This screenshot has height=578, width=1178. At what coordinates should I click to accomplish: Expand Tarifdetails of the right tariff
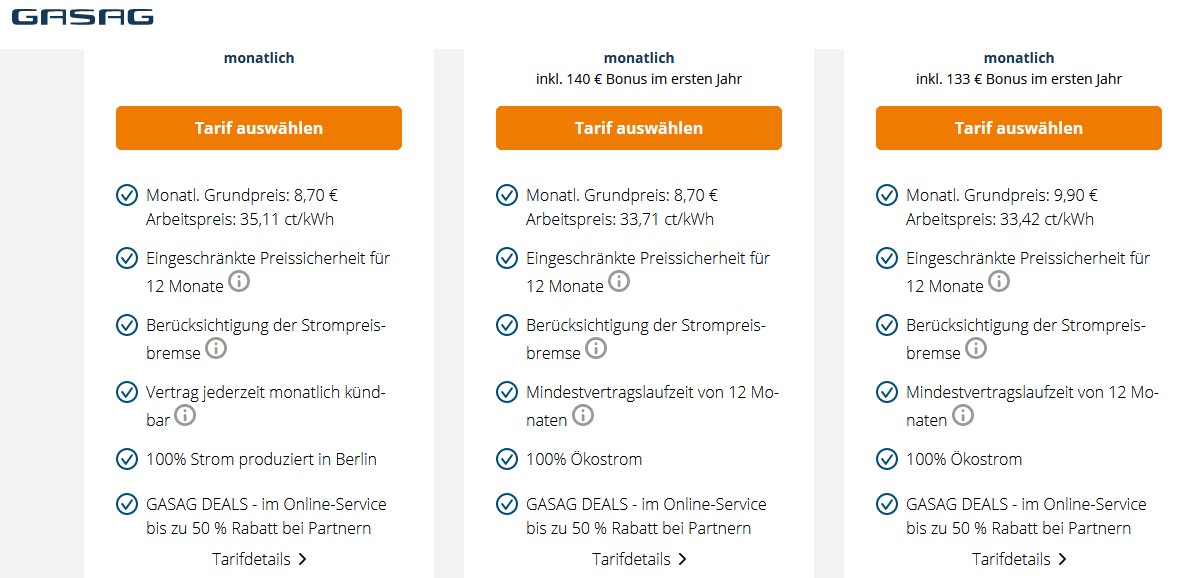coord(1019,559)
